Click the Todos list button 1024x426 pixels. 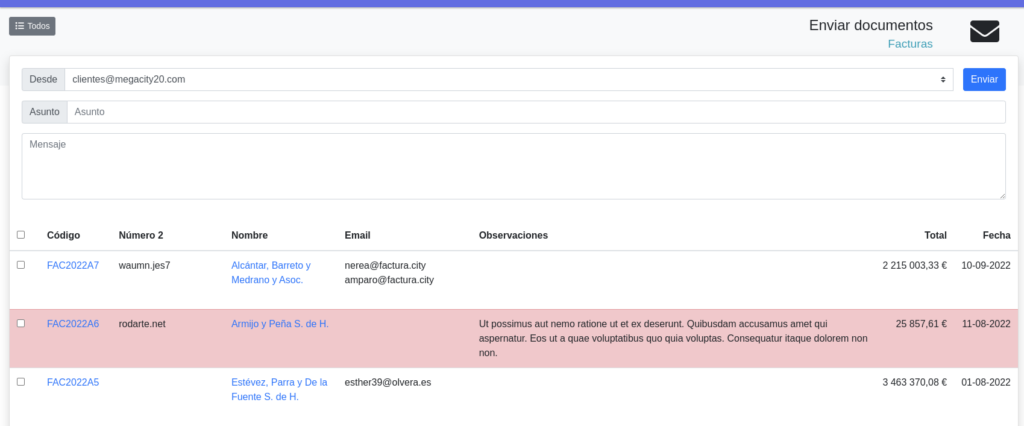pyautogui.click(x=32, y=26)
